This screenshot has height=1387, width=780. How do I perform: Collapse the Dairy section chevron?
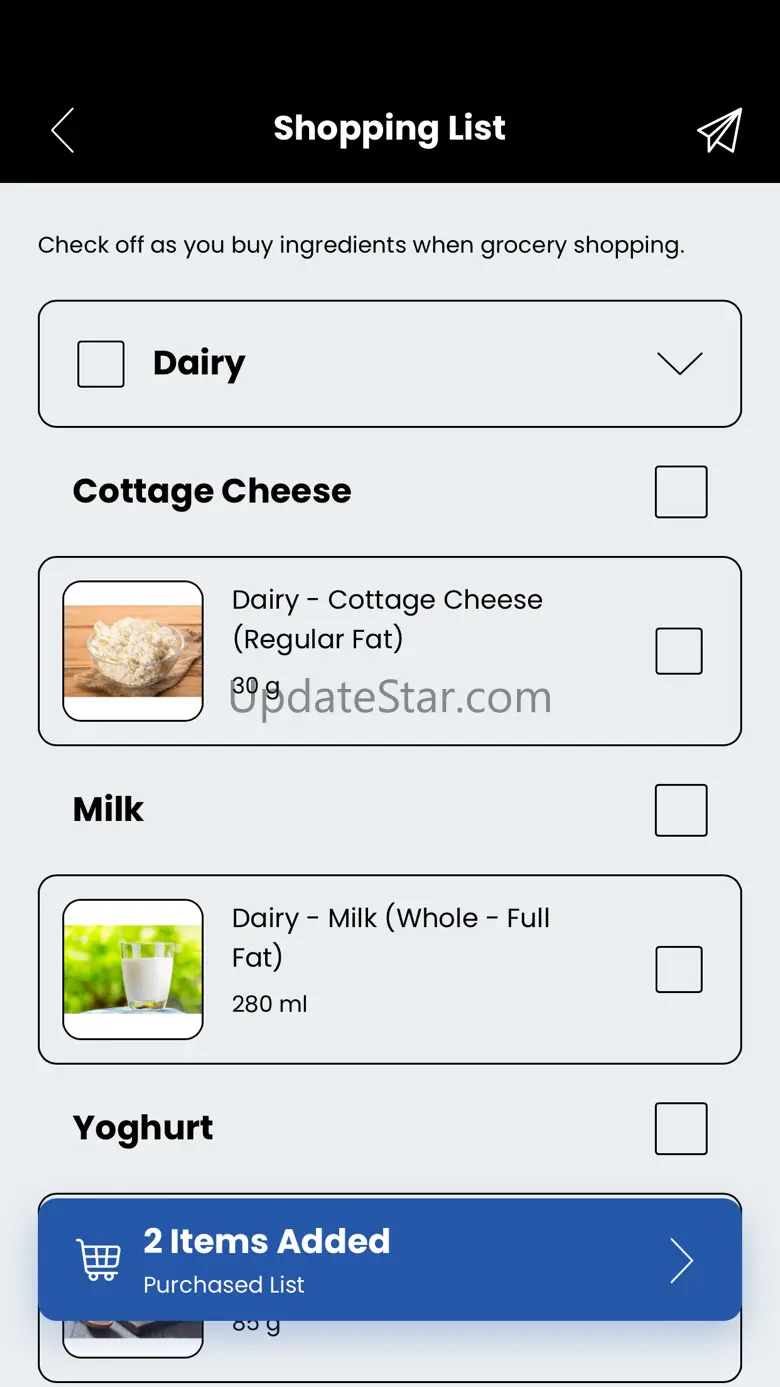point(680,363)
